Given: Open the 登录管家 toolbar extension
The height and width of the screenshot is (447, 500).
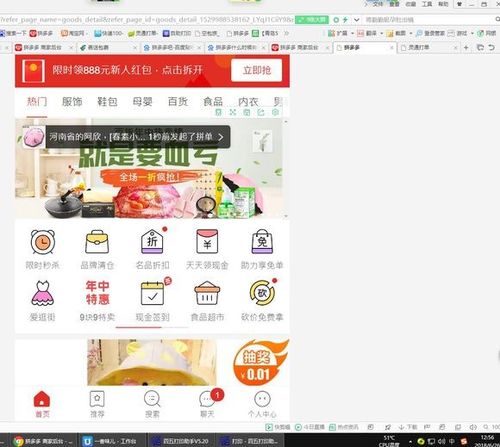Looking at the screenshot, I should 430,33.
